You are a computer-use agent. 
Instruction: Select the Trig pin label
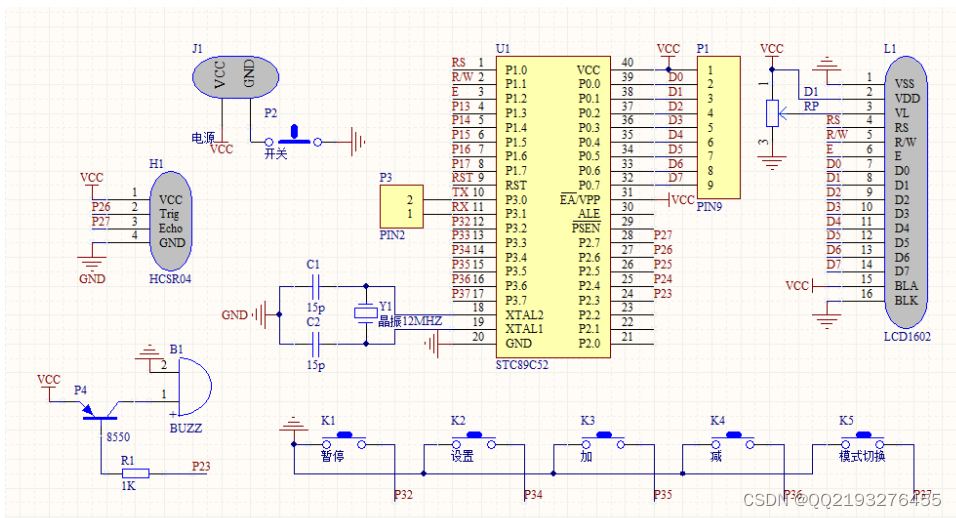[x=169, y=214]
